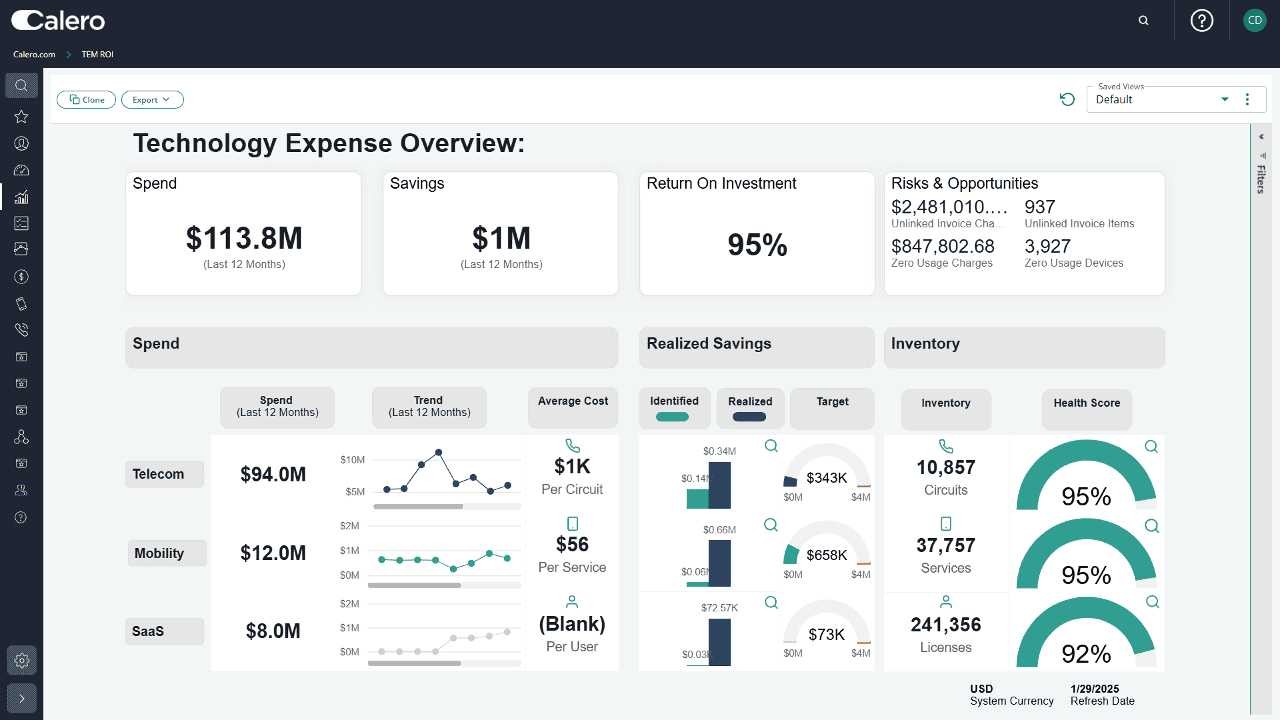Open the mobile device sidebar icon
1280x720 pixels.
[21, 303]
